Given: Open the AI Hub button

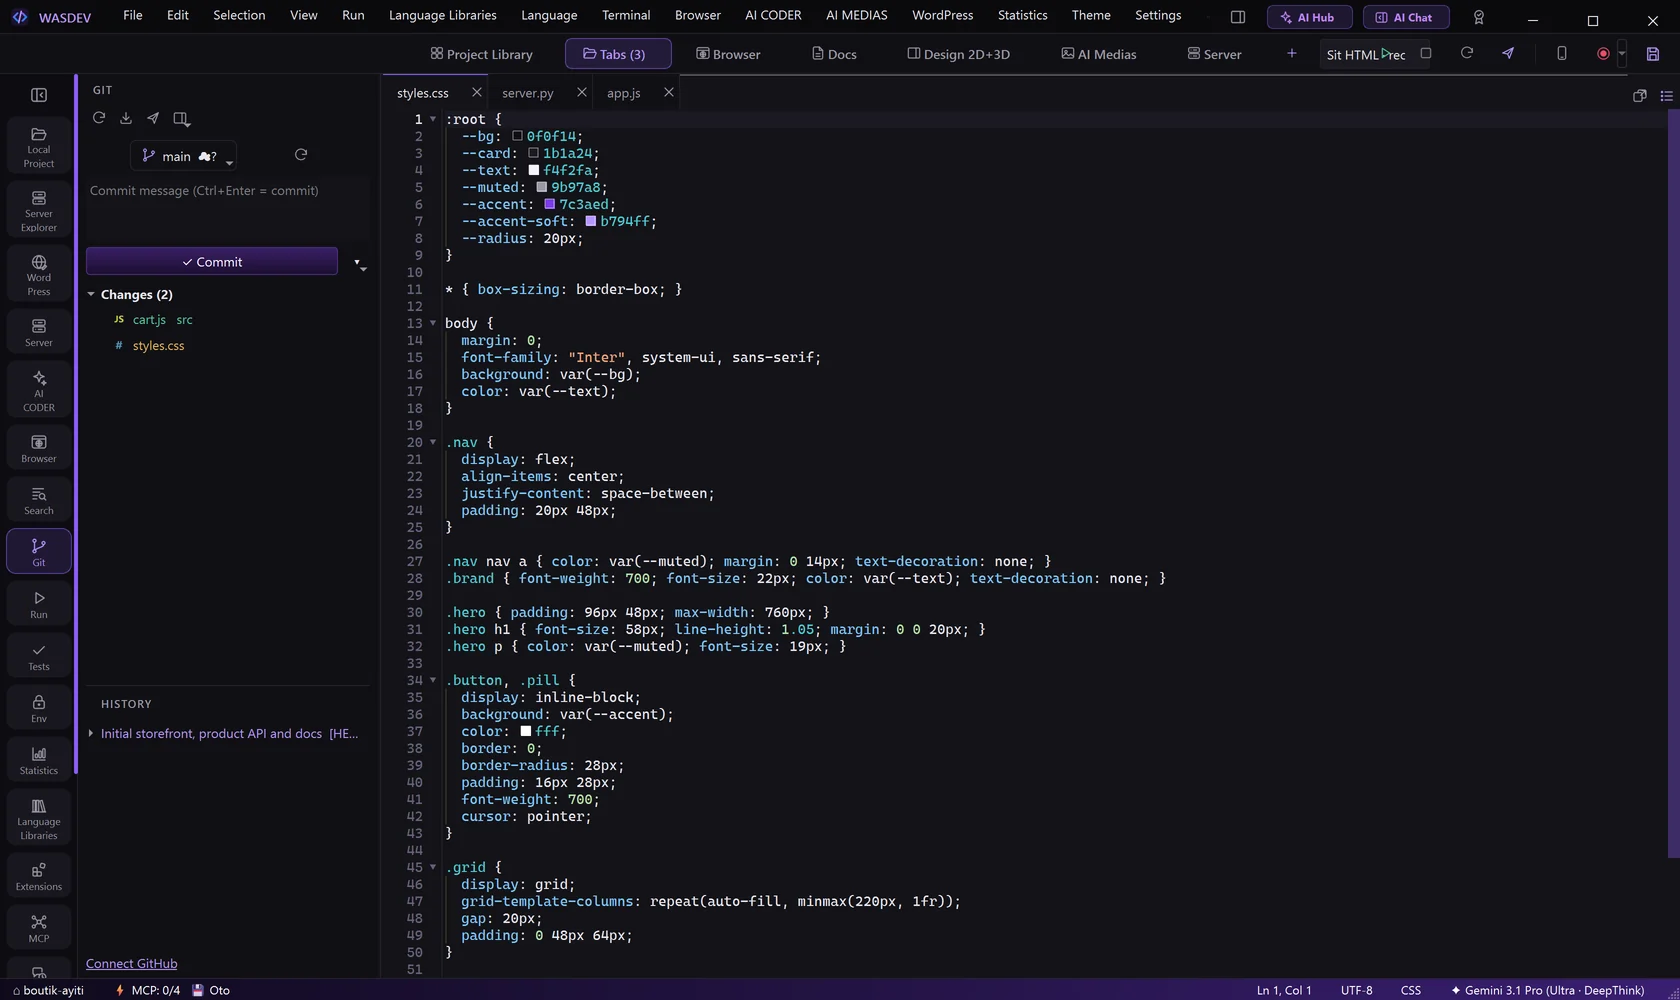Looking at the screenshot, I should click(1309, 17).
